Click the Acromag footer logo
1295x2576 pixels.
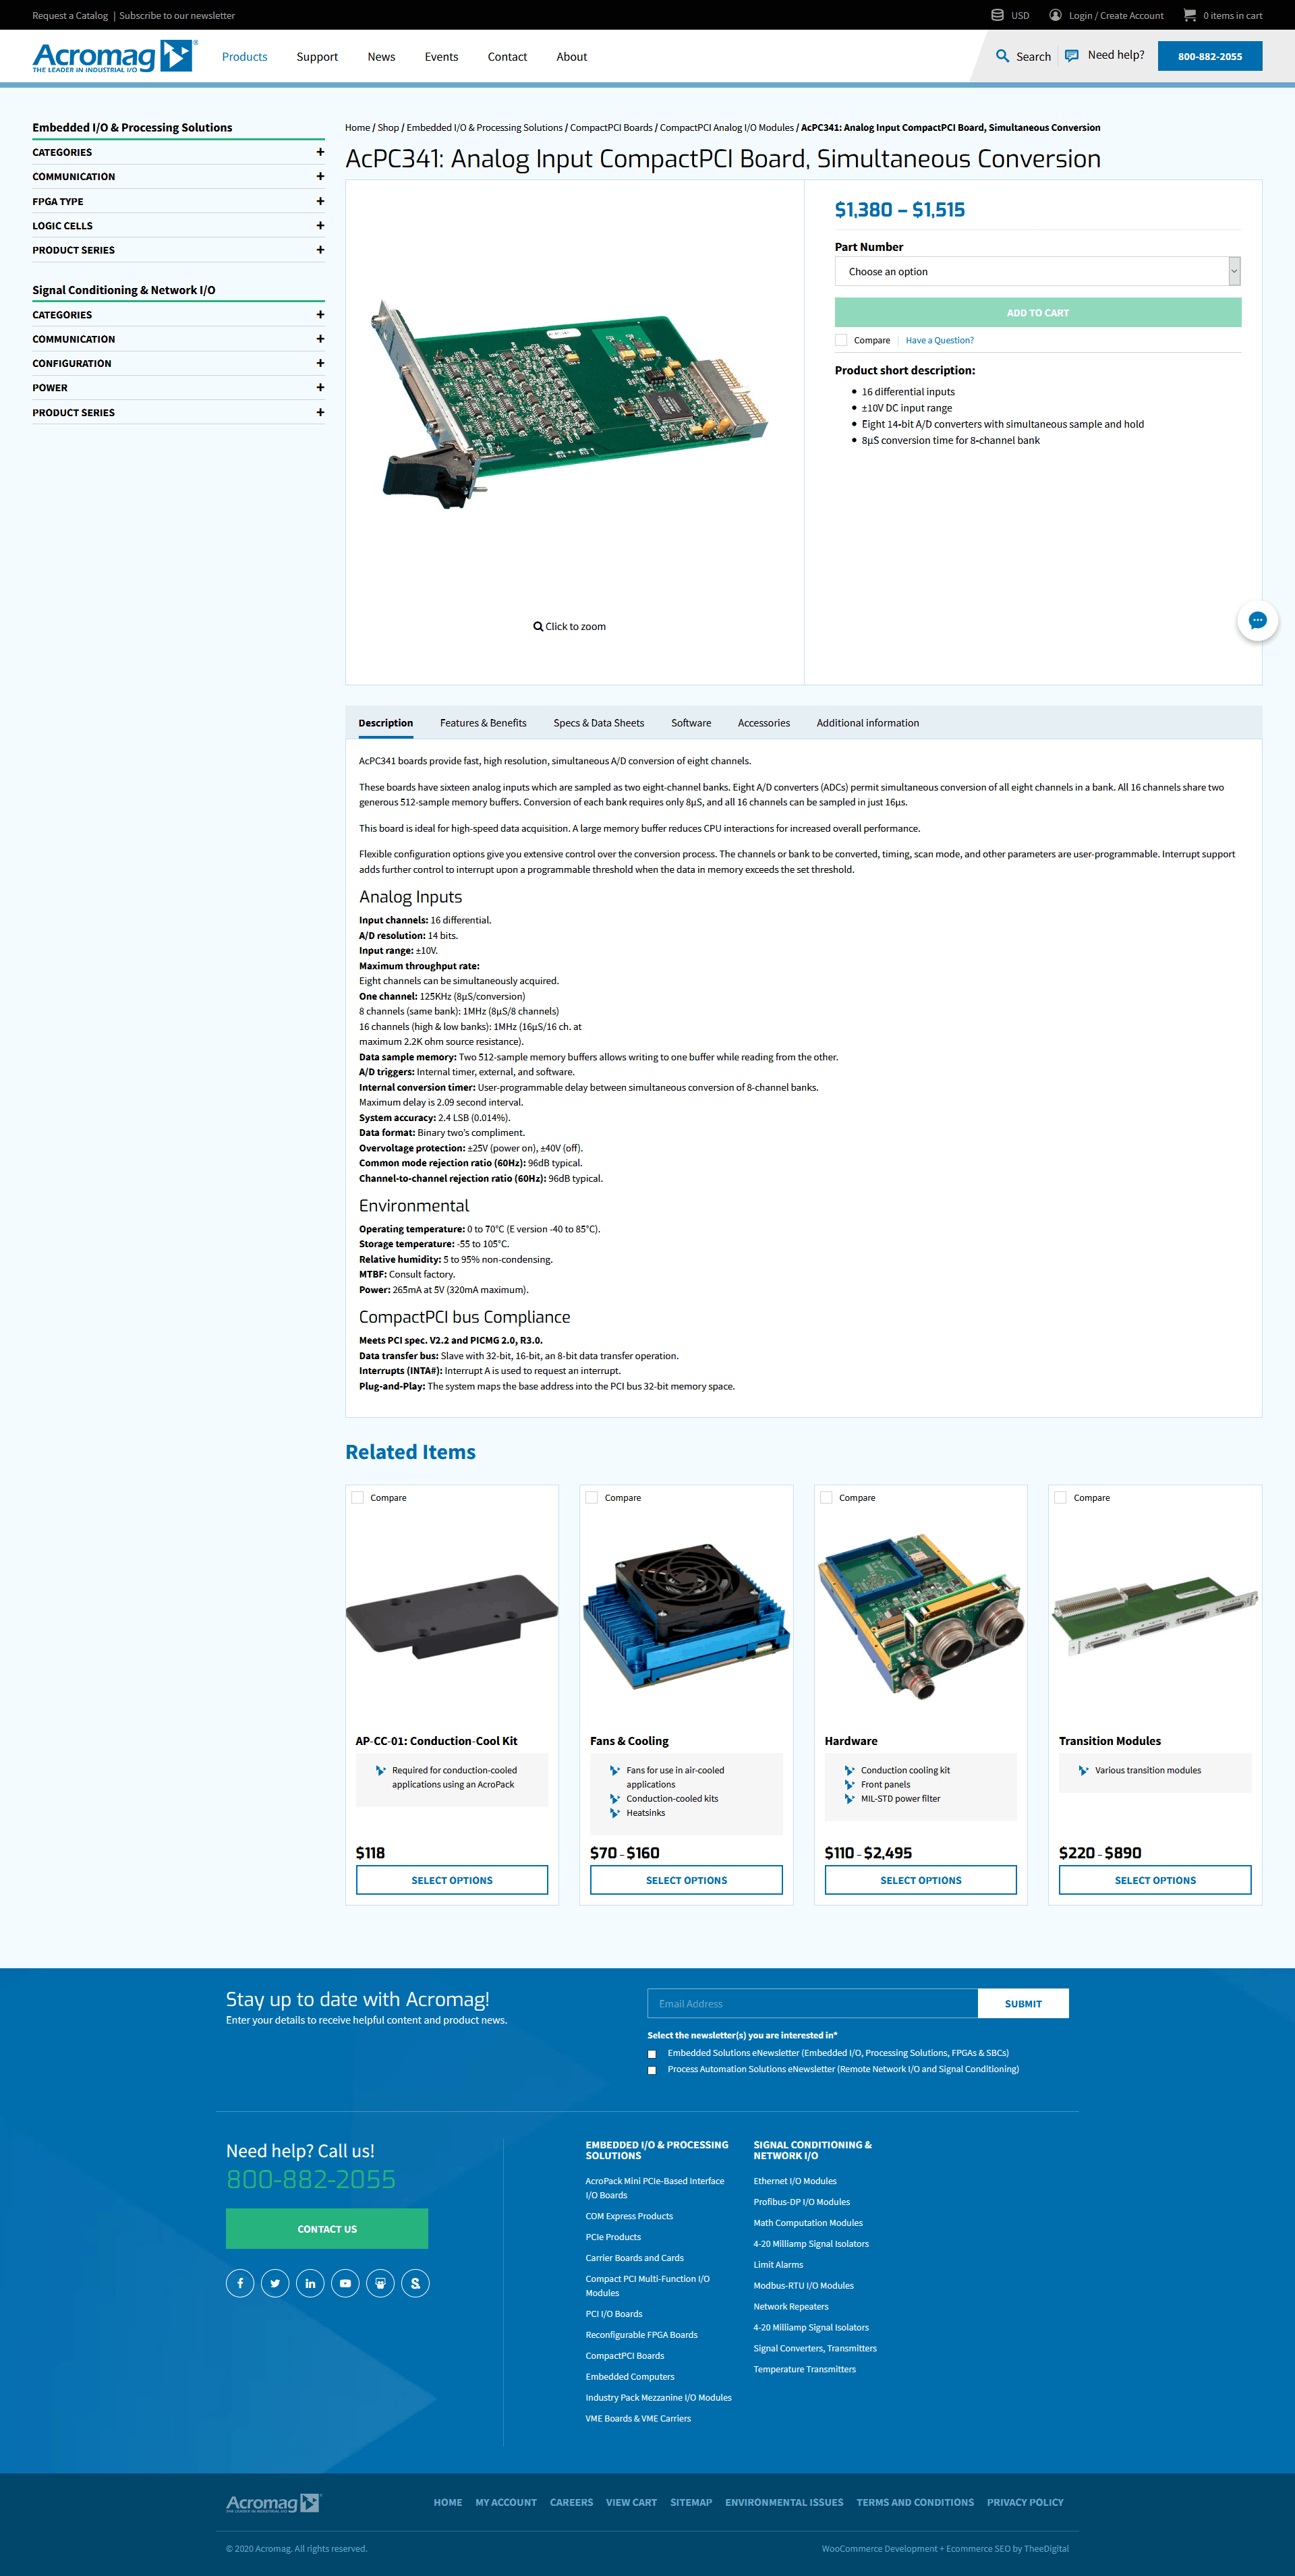[273, 2503]
